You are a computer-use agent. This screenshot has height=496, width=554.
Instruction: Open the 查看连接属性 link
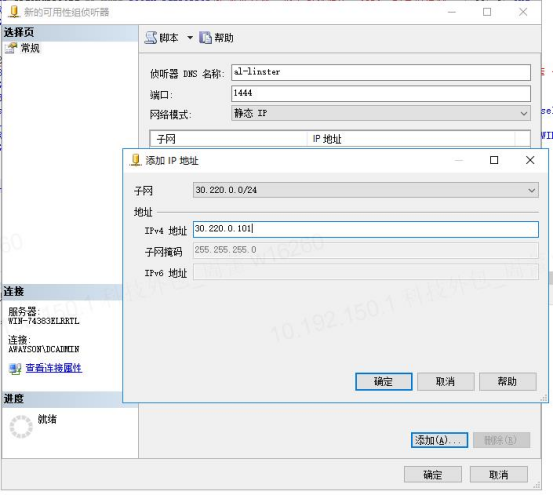point(54,368)
